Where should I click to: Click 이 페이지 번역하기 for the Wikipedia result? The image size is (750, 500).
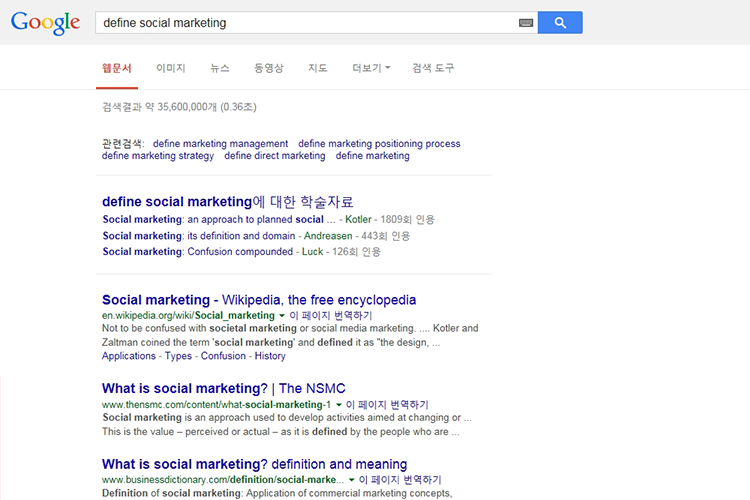coord(331,316)
